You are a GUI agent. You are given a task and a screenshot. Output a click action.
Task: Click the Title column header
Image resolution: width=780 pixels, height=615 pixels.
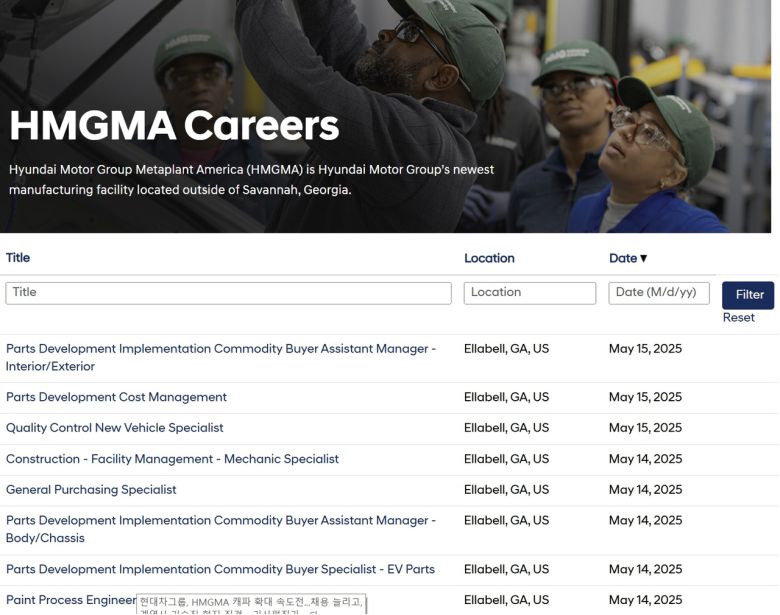pyautogui.click(x=18, y=258)
